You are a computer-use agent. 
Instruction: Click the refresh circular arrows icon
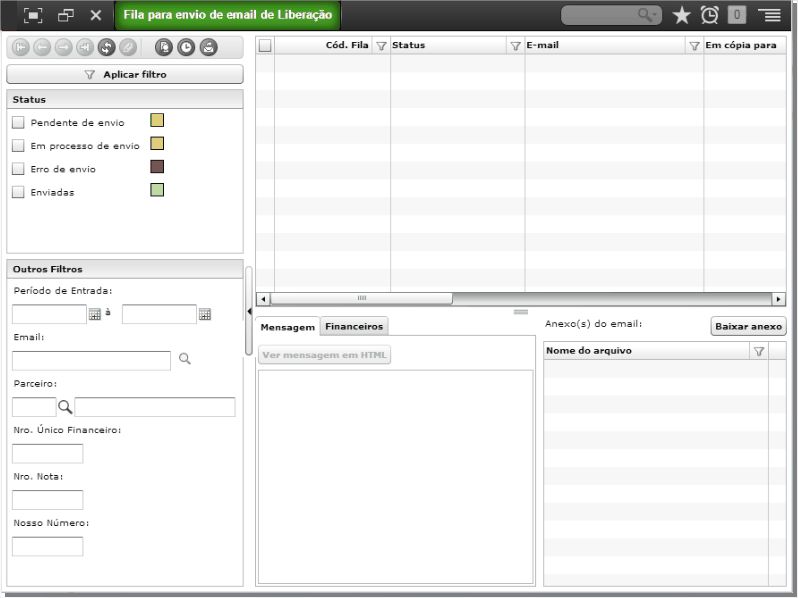pyautogui.click(x=106, y=47)
